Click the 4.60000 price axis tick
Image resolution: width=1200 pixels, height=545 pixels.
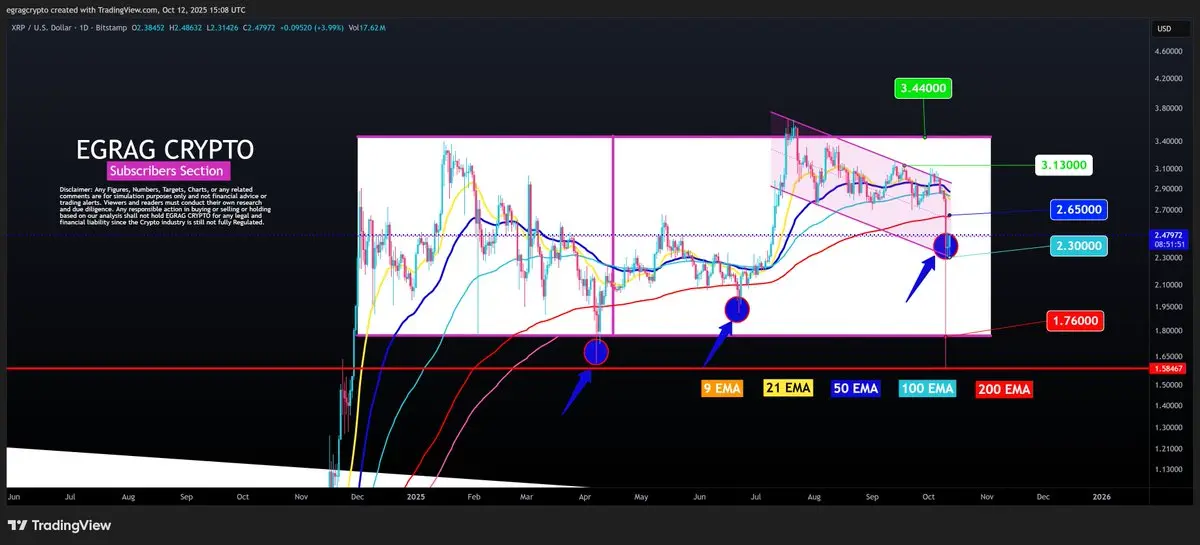[1170, 50]
